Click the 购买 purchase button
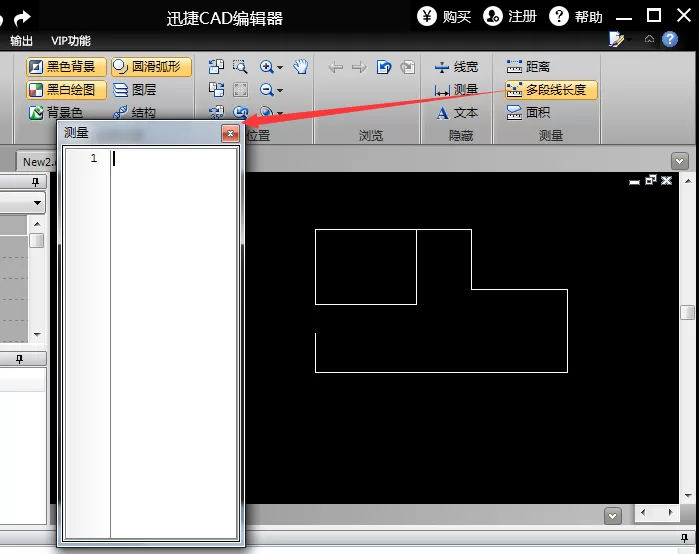The height and width of the screenshot is (554, 699). 444,17
